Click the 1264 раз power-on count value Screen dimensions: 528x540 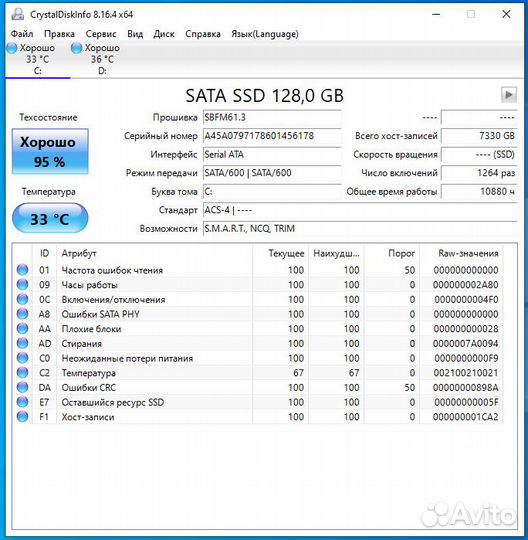(x=479, y=173)
